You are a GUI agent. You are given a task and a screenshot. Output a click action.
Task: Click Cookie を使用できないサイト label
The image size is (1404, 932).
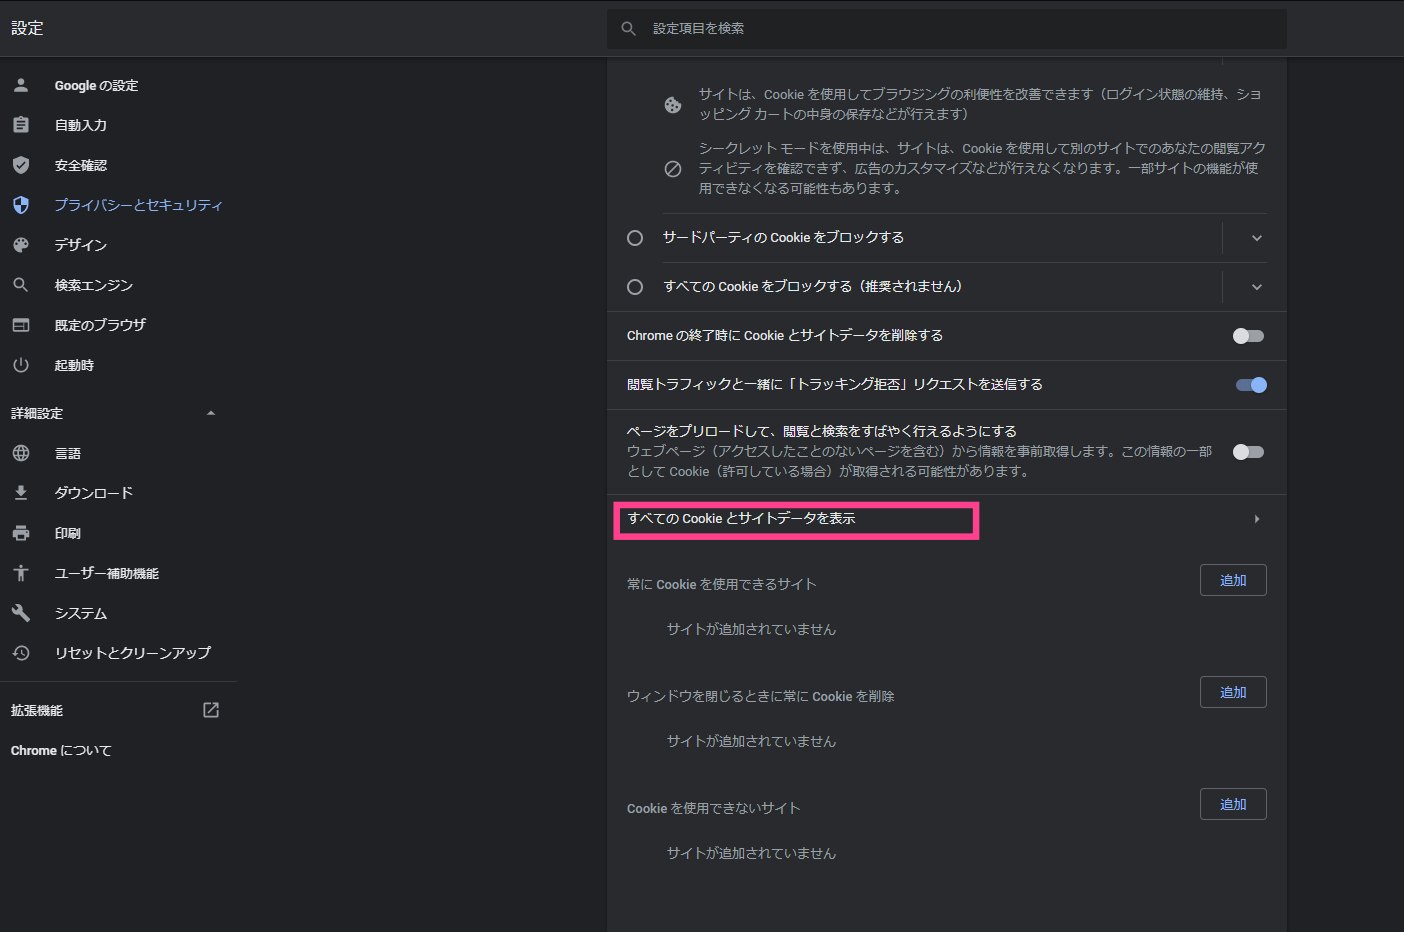click(x=714, y=808)
